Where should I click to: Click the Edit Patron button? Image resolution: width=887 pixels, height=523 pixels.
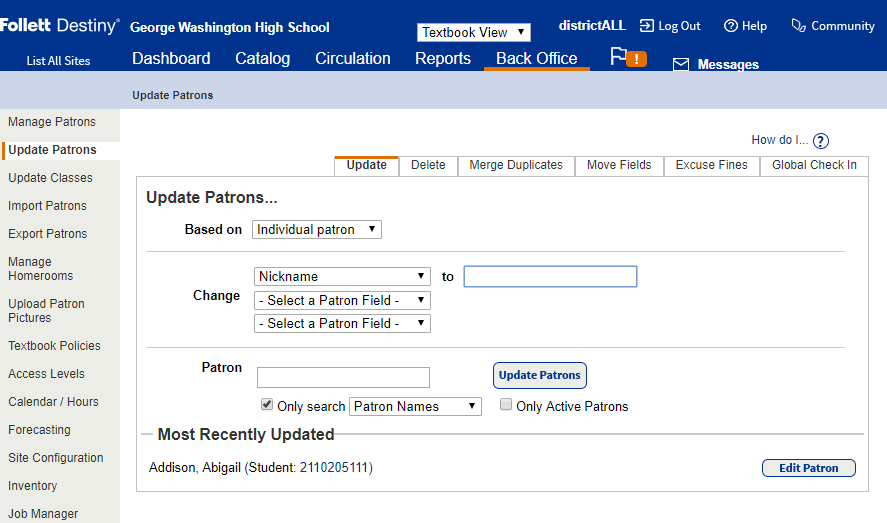[x=808, y=468]
